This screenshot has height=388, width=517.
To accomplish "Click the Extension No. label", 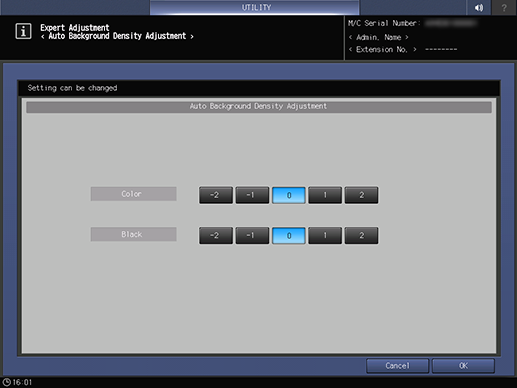I will click(382, 50).
